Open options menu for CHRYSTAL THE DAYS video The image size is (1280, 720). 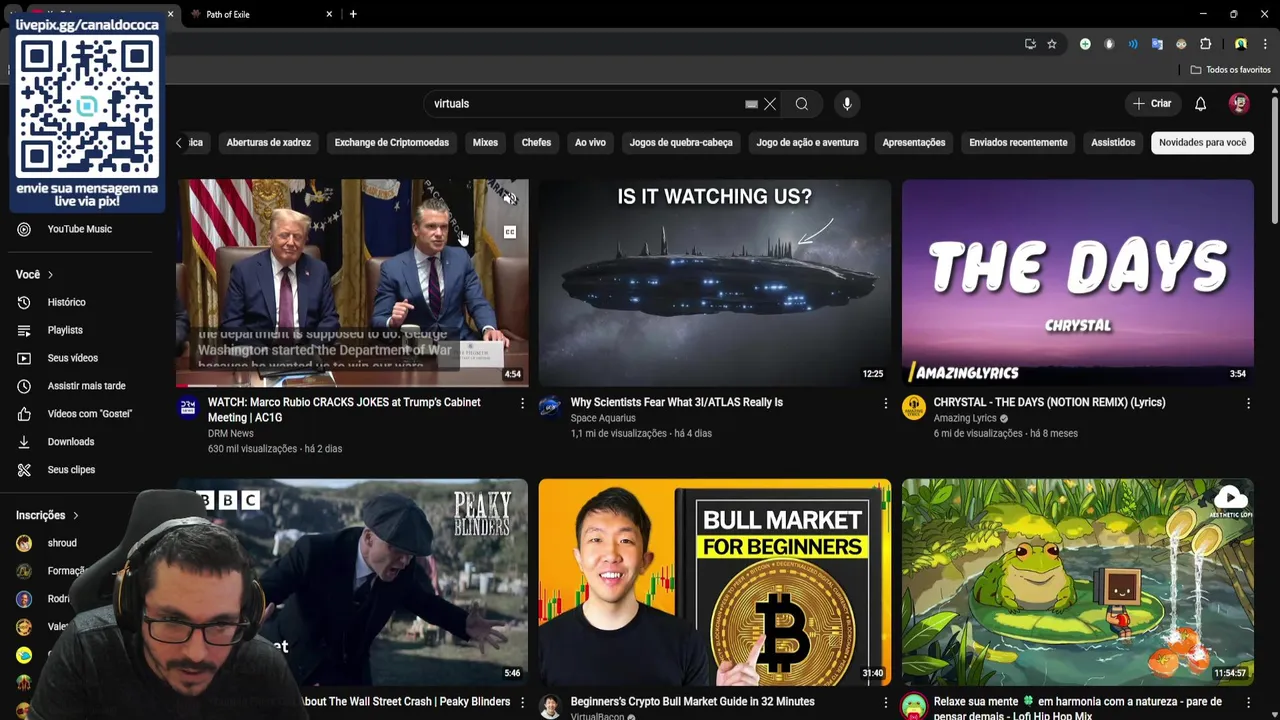(1248, 403)
